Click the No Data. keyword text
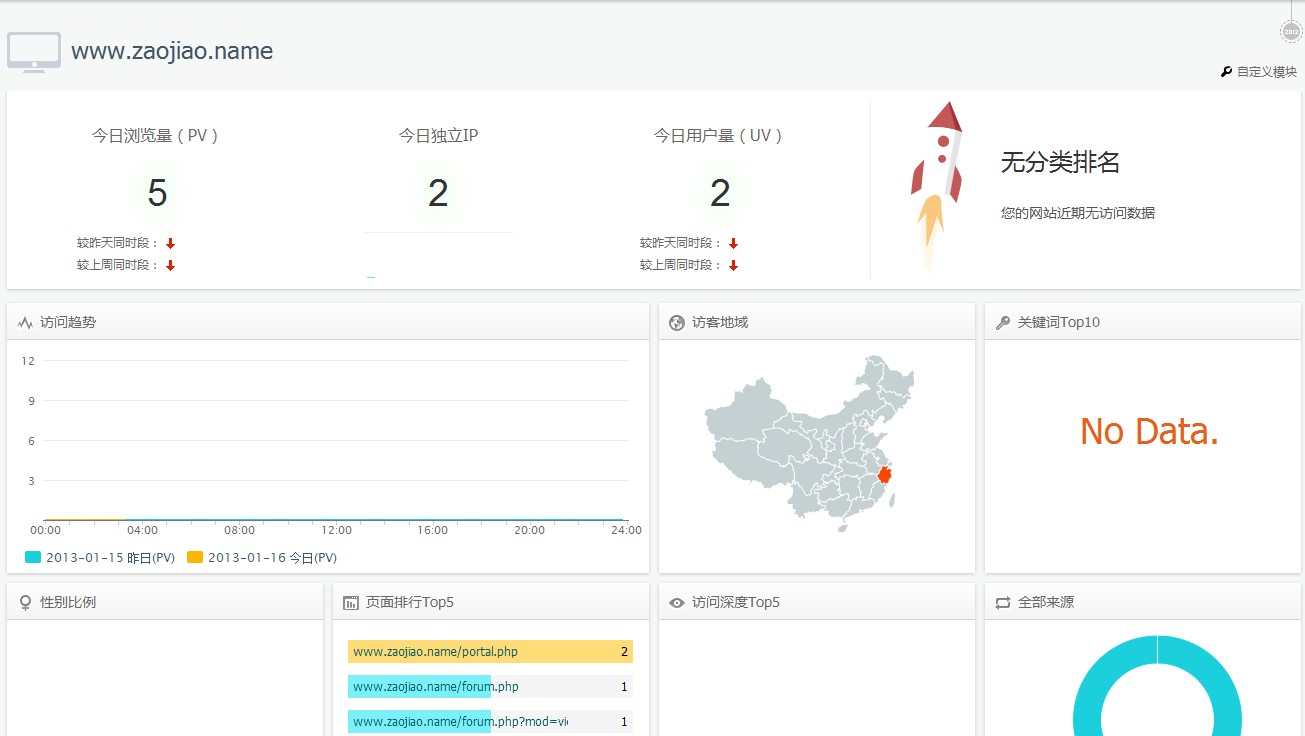Screen dimensions: 1305x736 [x=1149, y=431]
